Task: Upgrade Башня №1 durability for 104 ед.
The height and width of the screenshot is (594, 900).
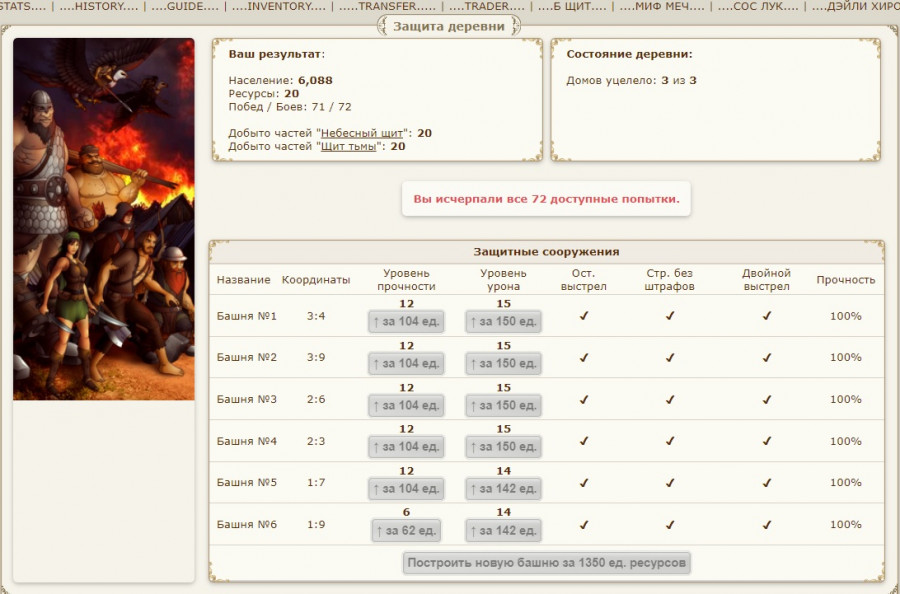Action: coord(406,321)
